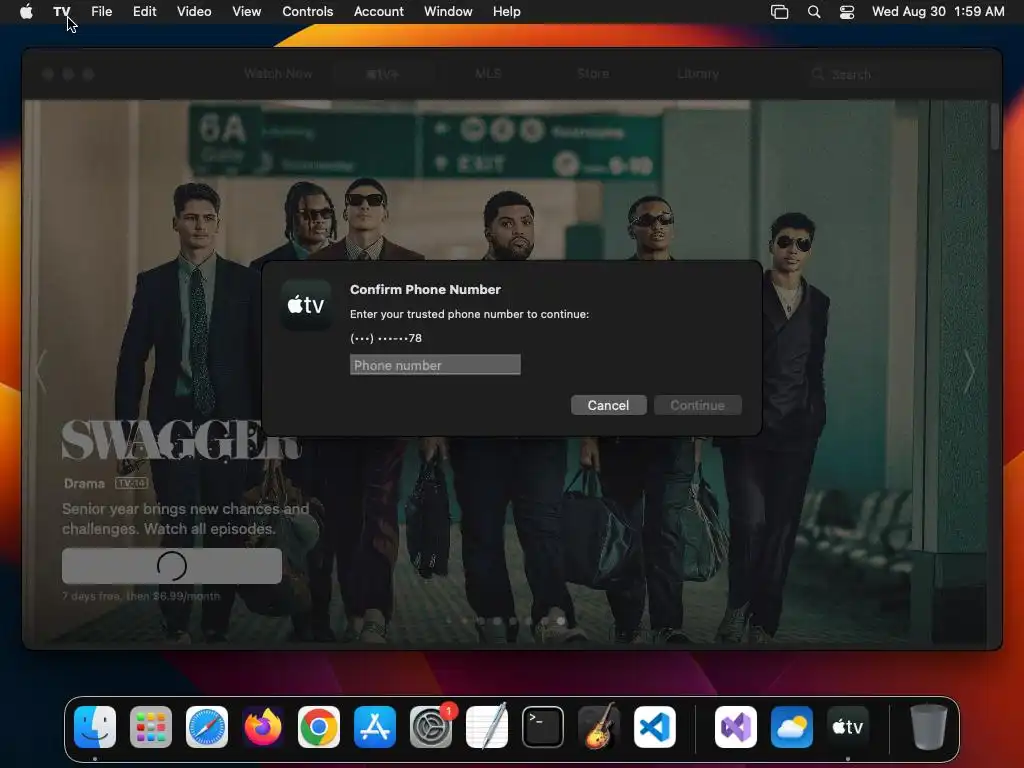Open App Store from the Dock
Viewport: 1024px width, 768px height.
coord(375,727)
